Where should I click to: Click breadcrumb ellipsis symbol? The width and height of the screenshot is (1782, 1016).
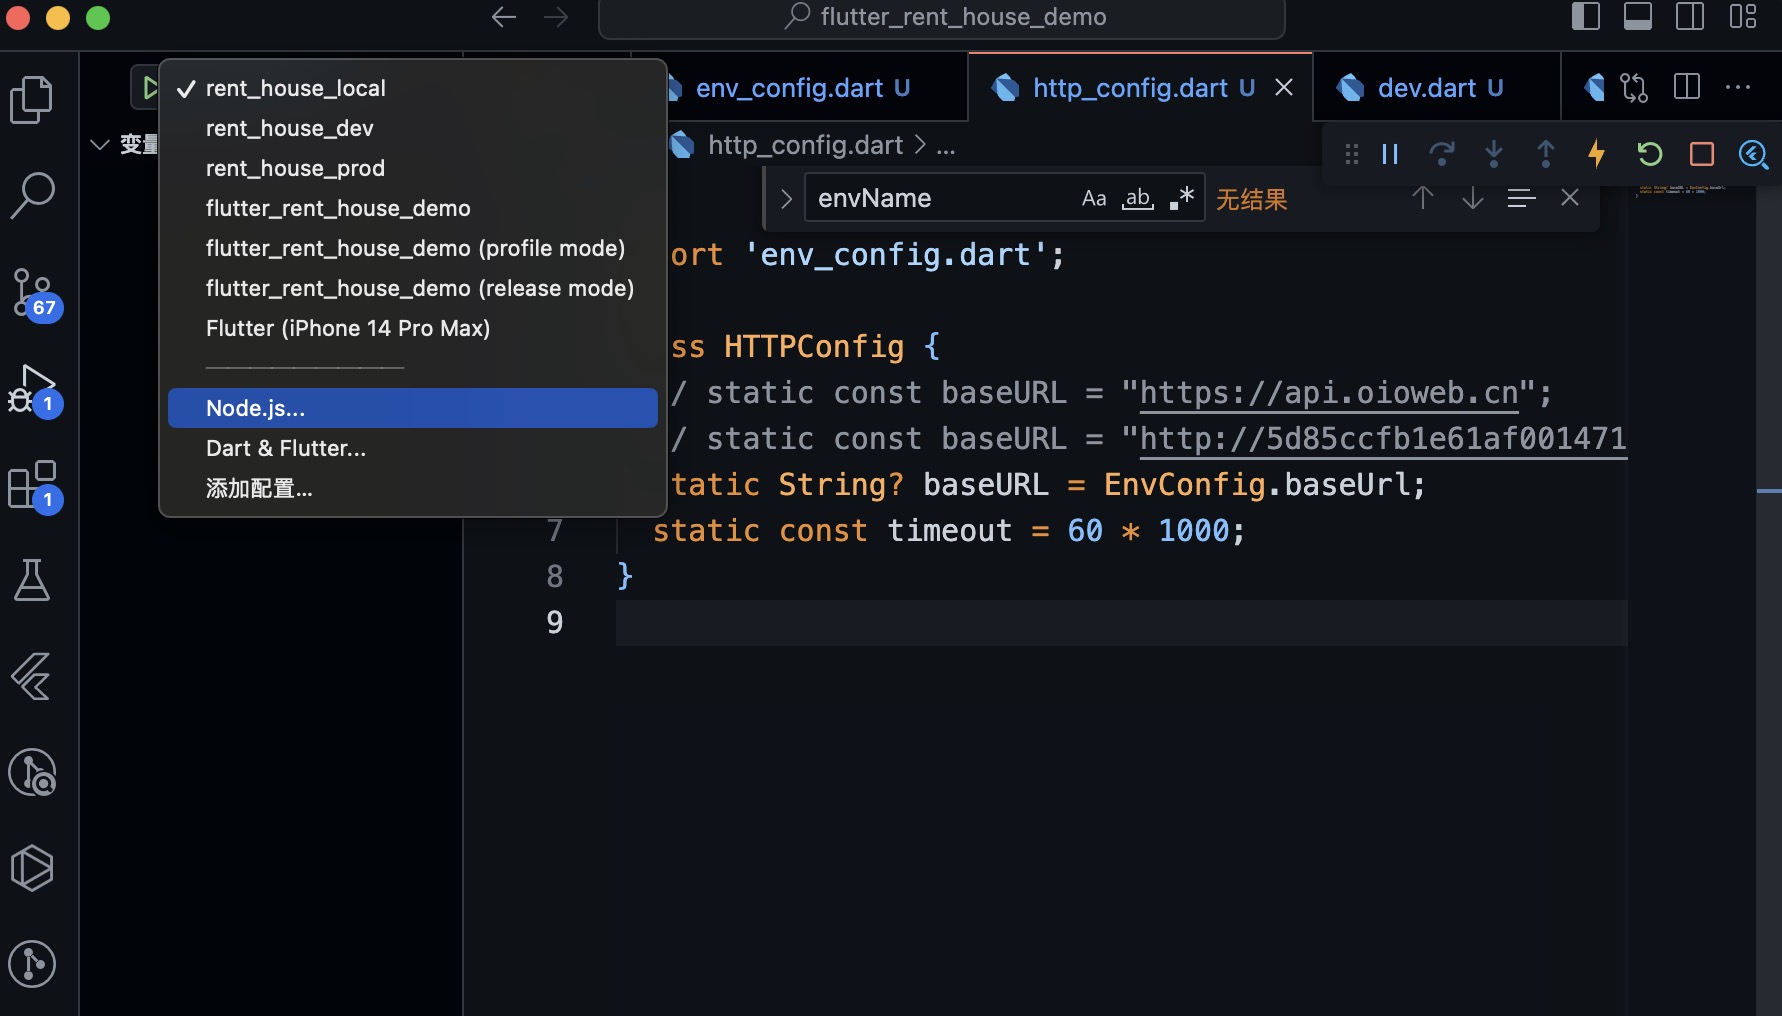tap(946, 146)
